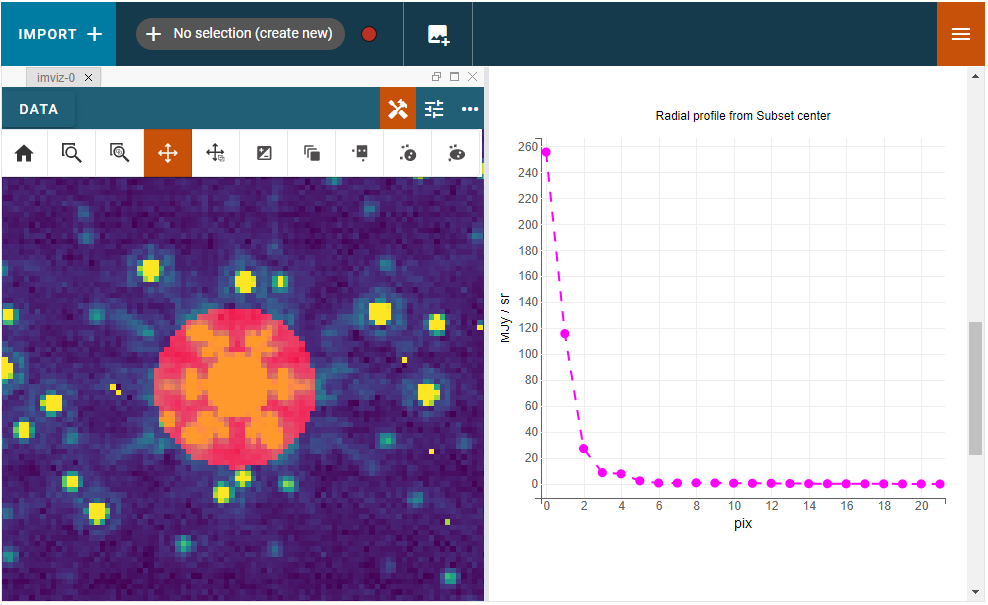Select the elliptical subset tool
This screenshot has height=605, width=988.
(455, 153)
